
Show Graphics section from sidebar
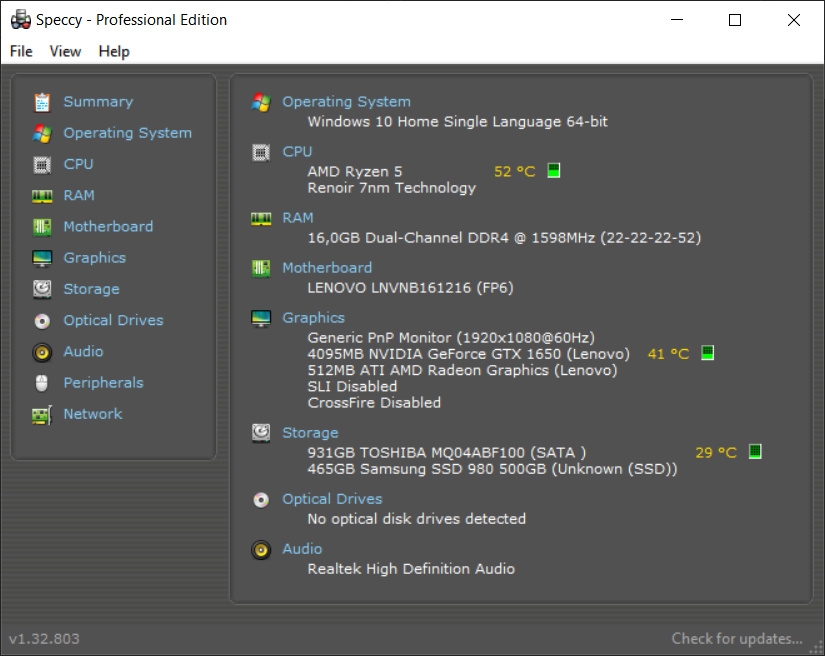[x=94, y=258]
